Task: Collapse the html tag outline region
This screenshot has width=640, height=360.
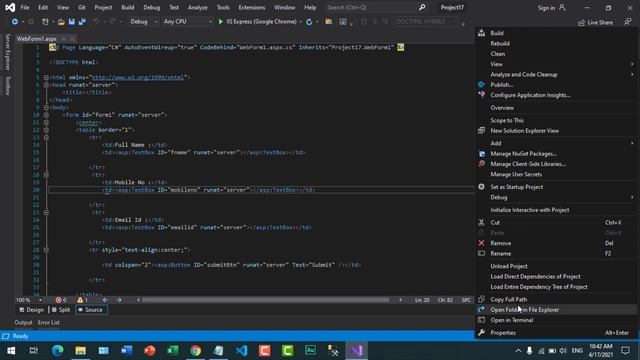Action: point(46,77)
